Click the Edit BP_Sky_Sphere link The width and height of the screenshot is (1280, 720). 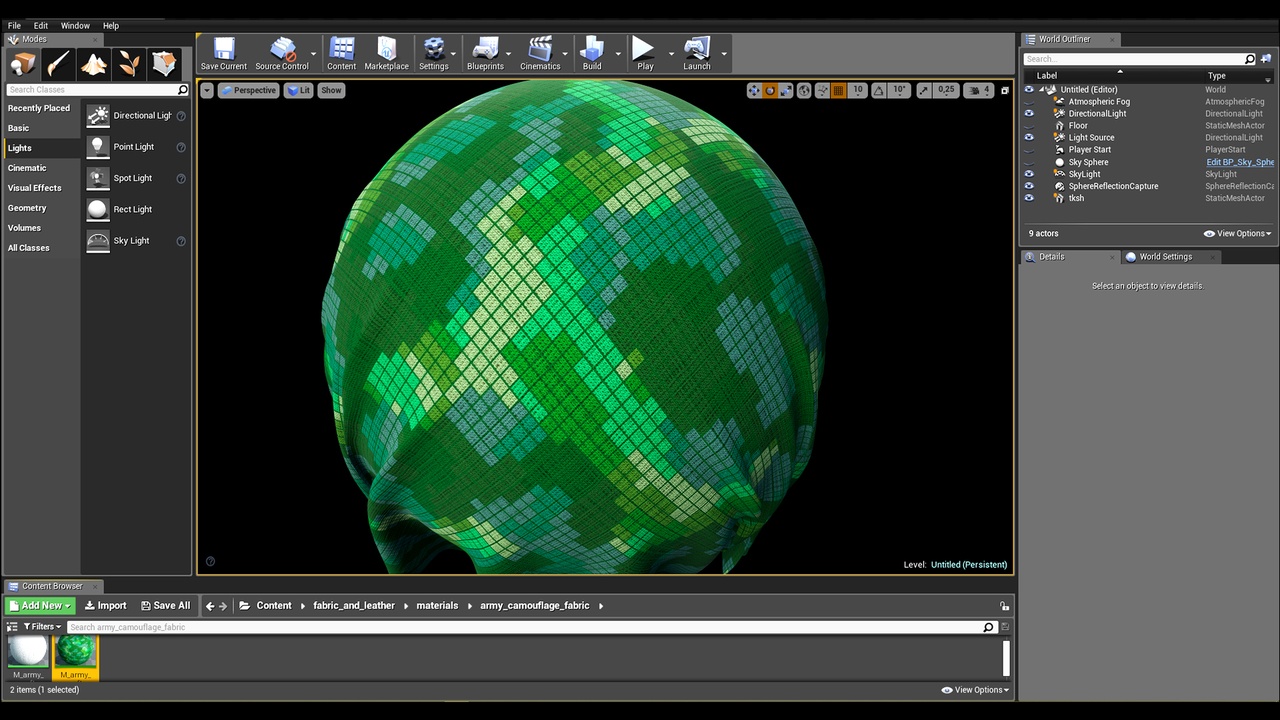pos(1240,162)
